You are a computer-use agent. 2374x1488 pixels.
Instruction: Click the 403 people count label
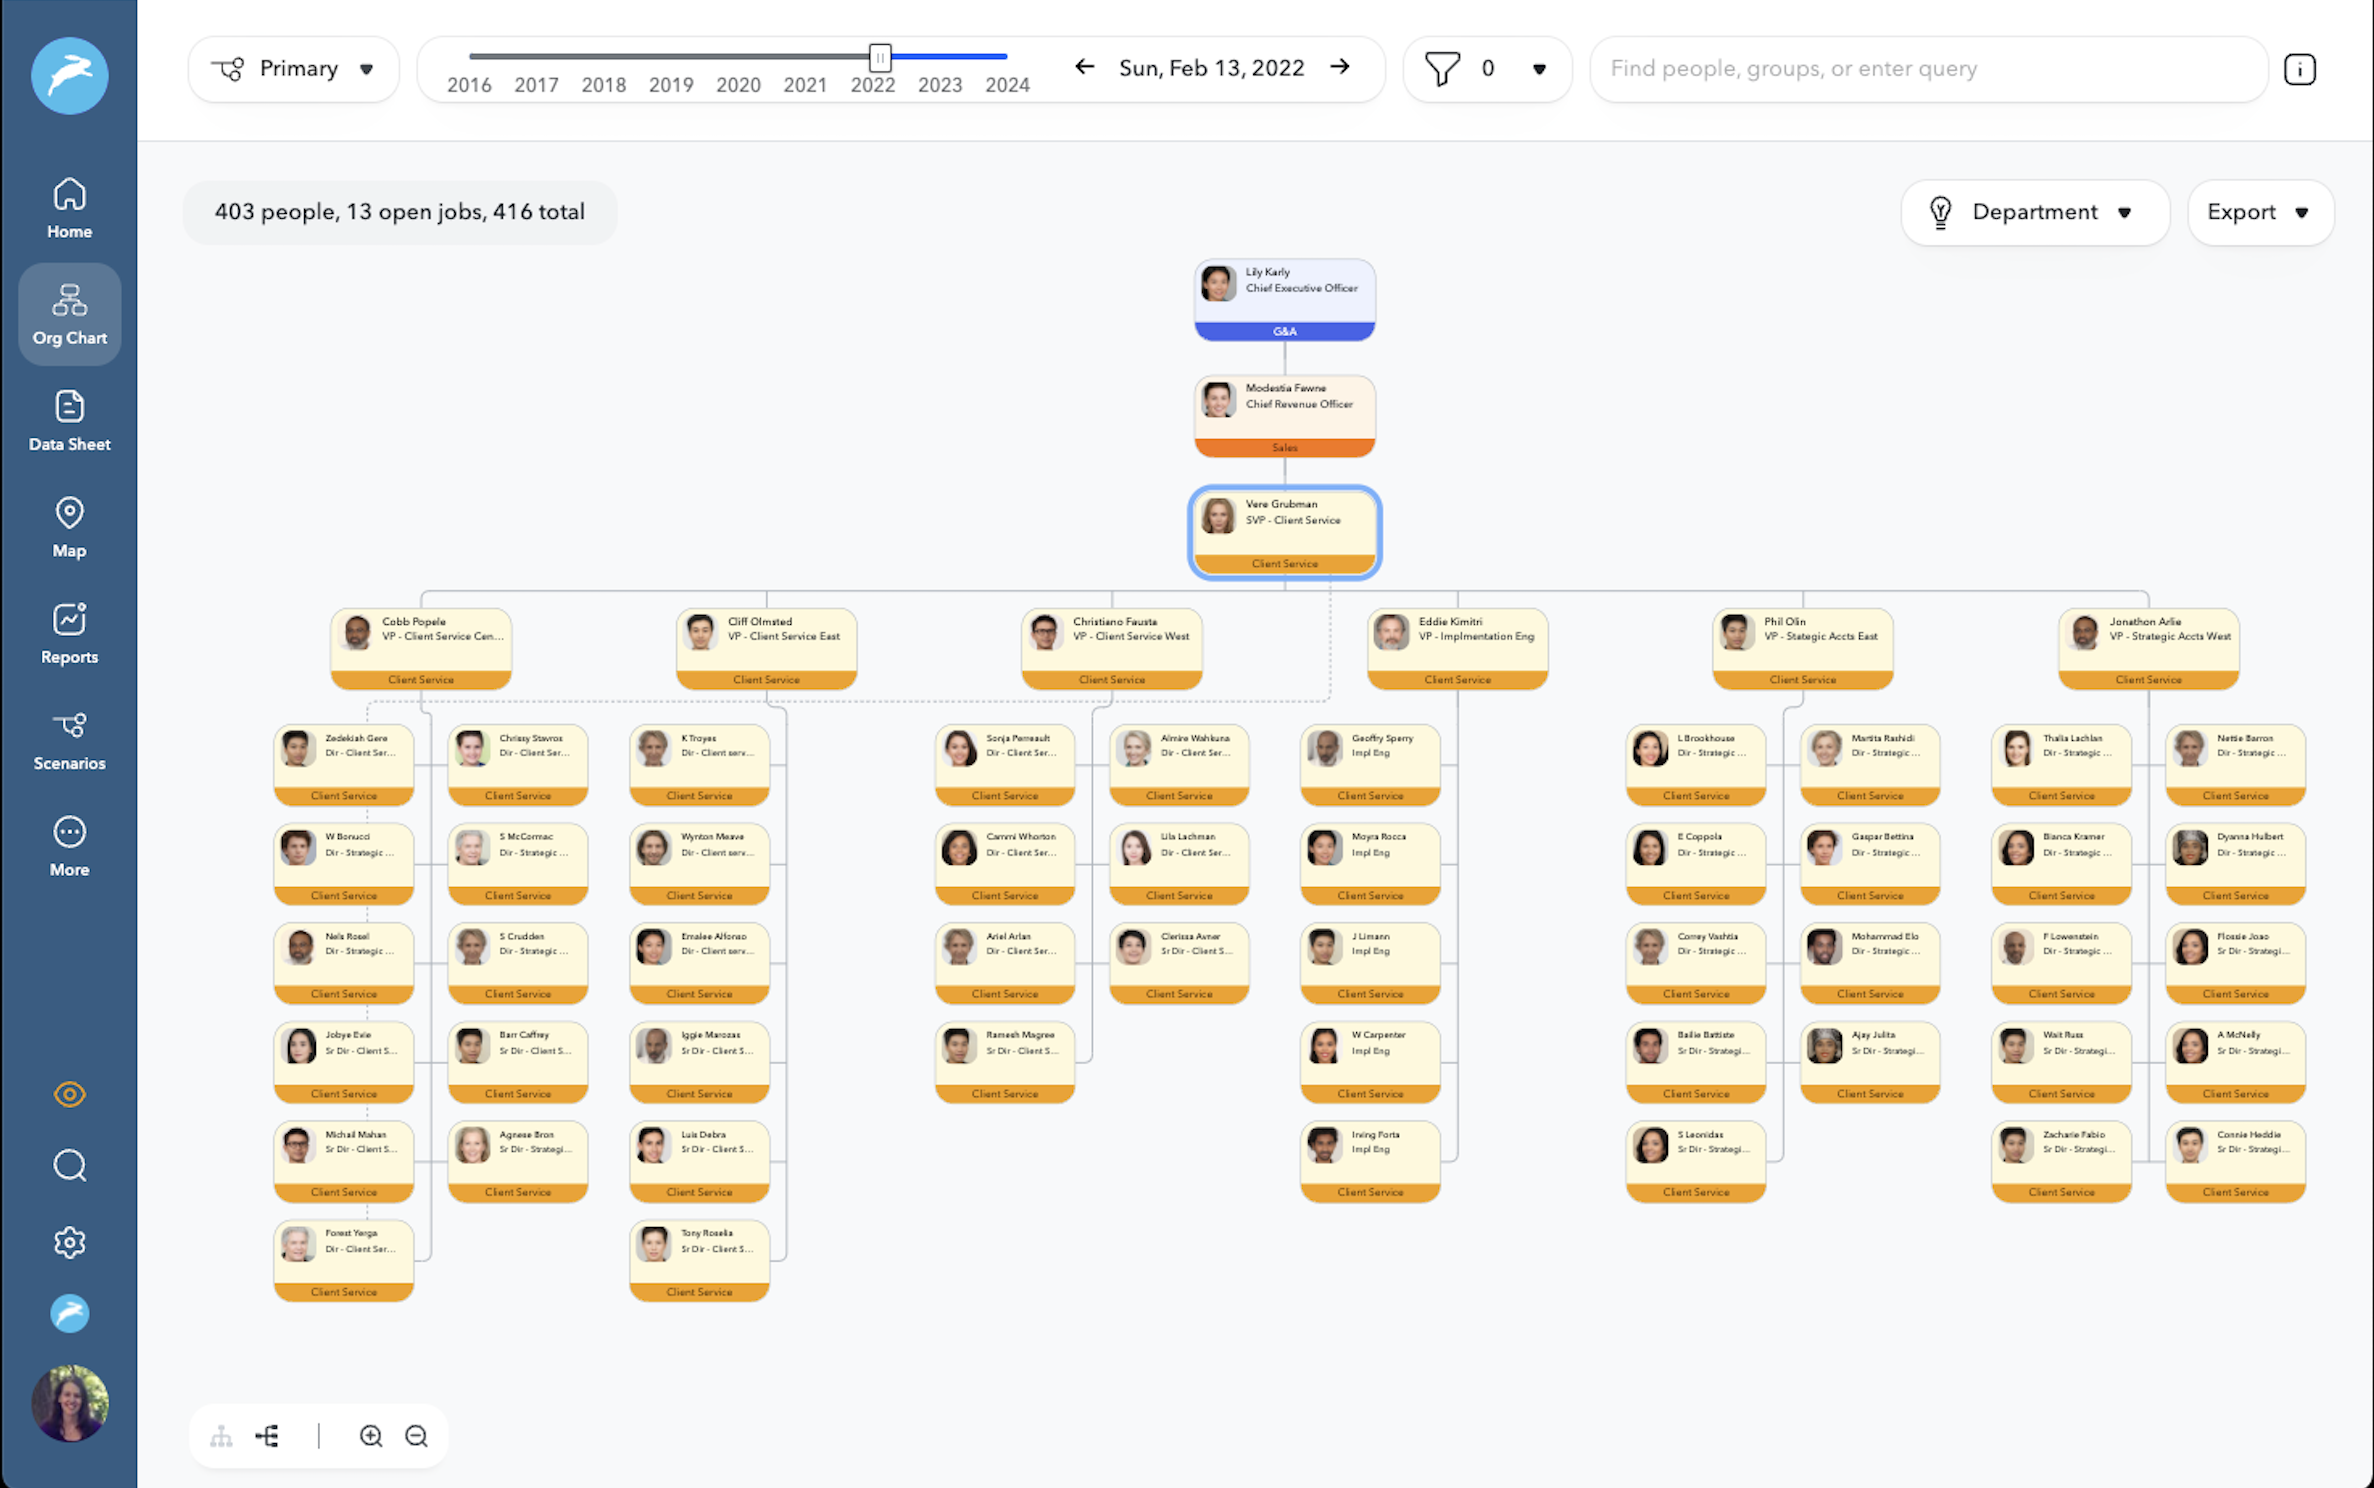pyautogui.click(x=400, y=211)
